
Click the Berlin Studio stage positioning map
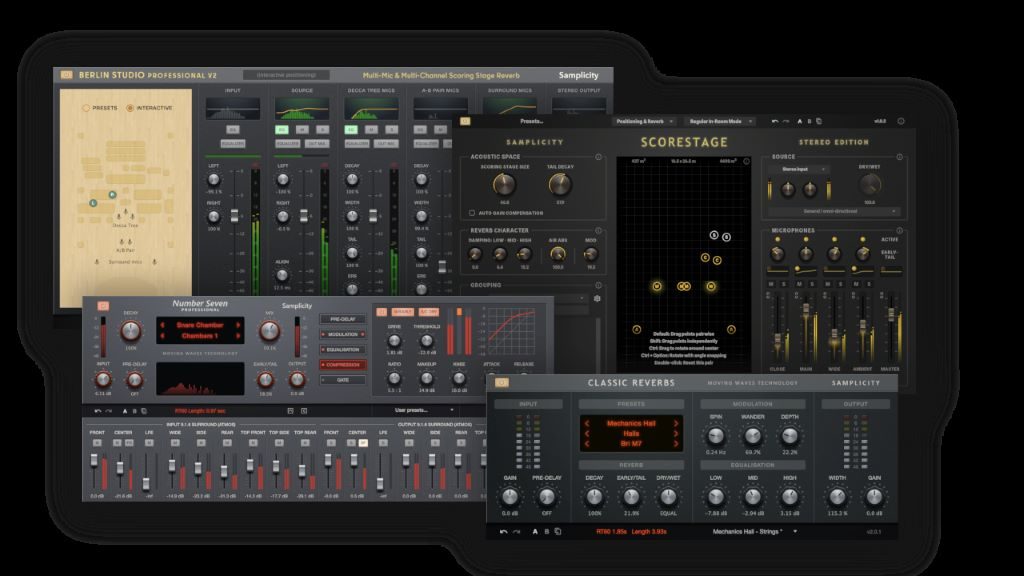coord(125,198)
